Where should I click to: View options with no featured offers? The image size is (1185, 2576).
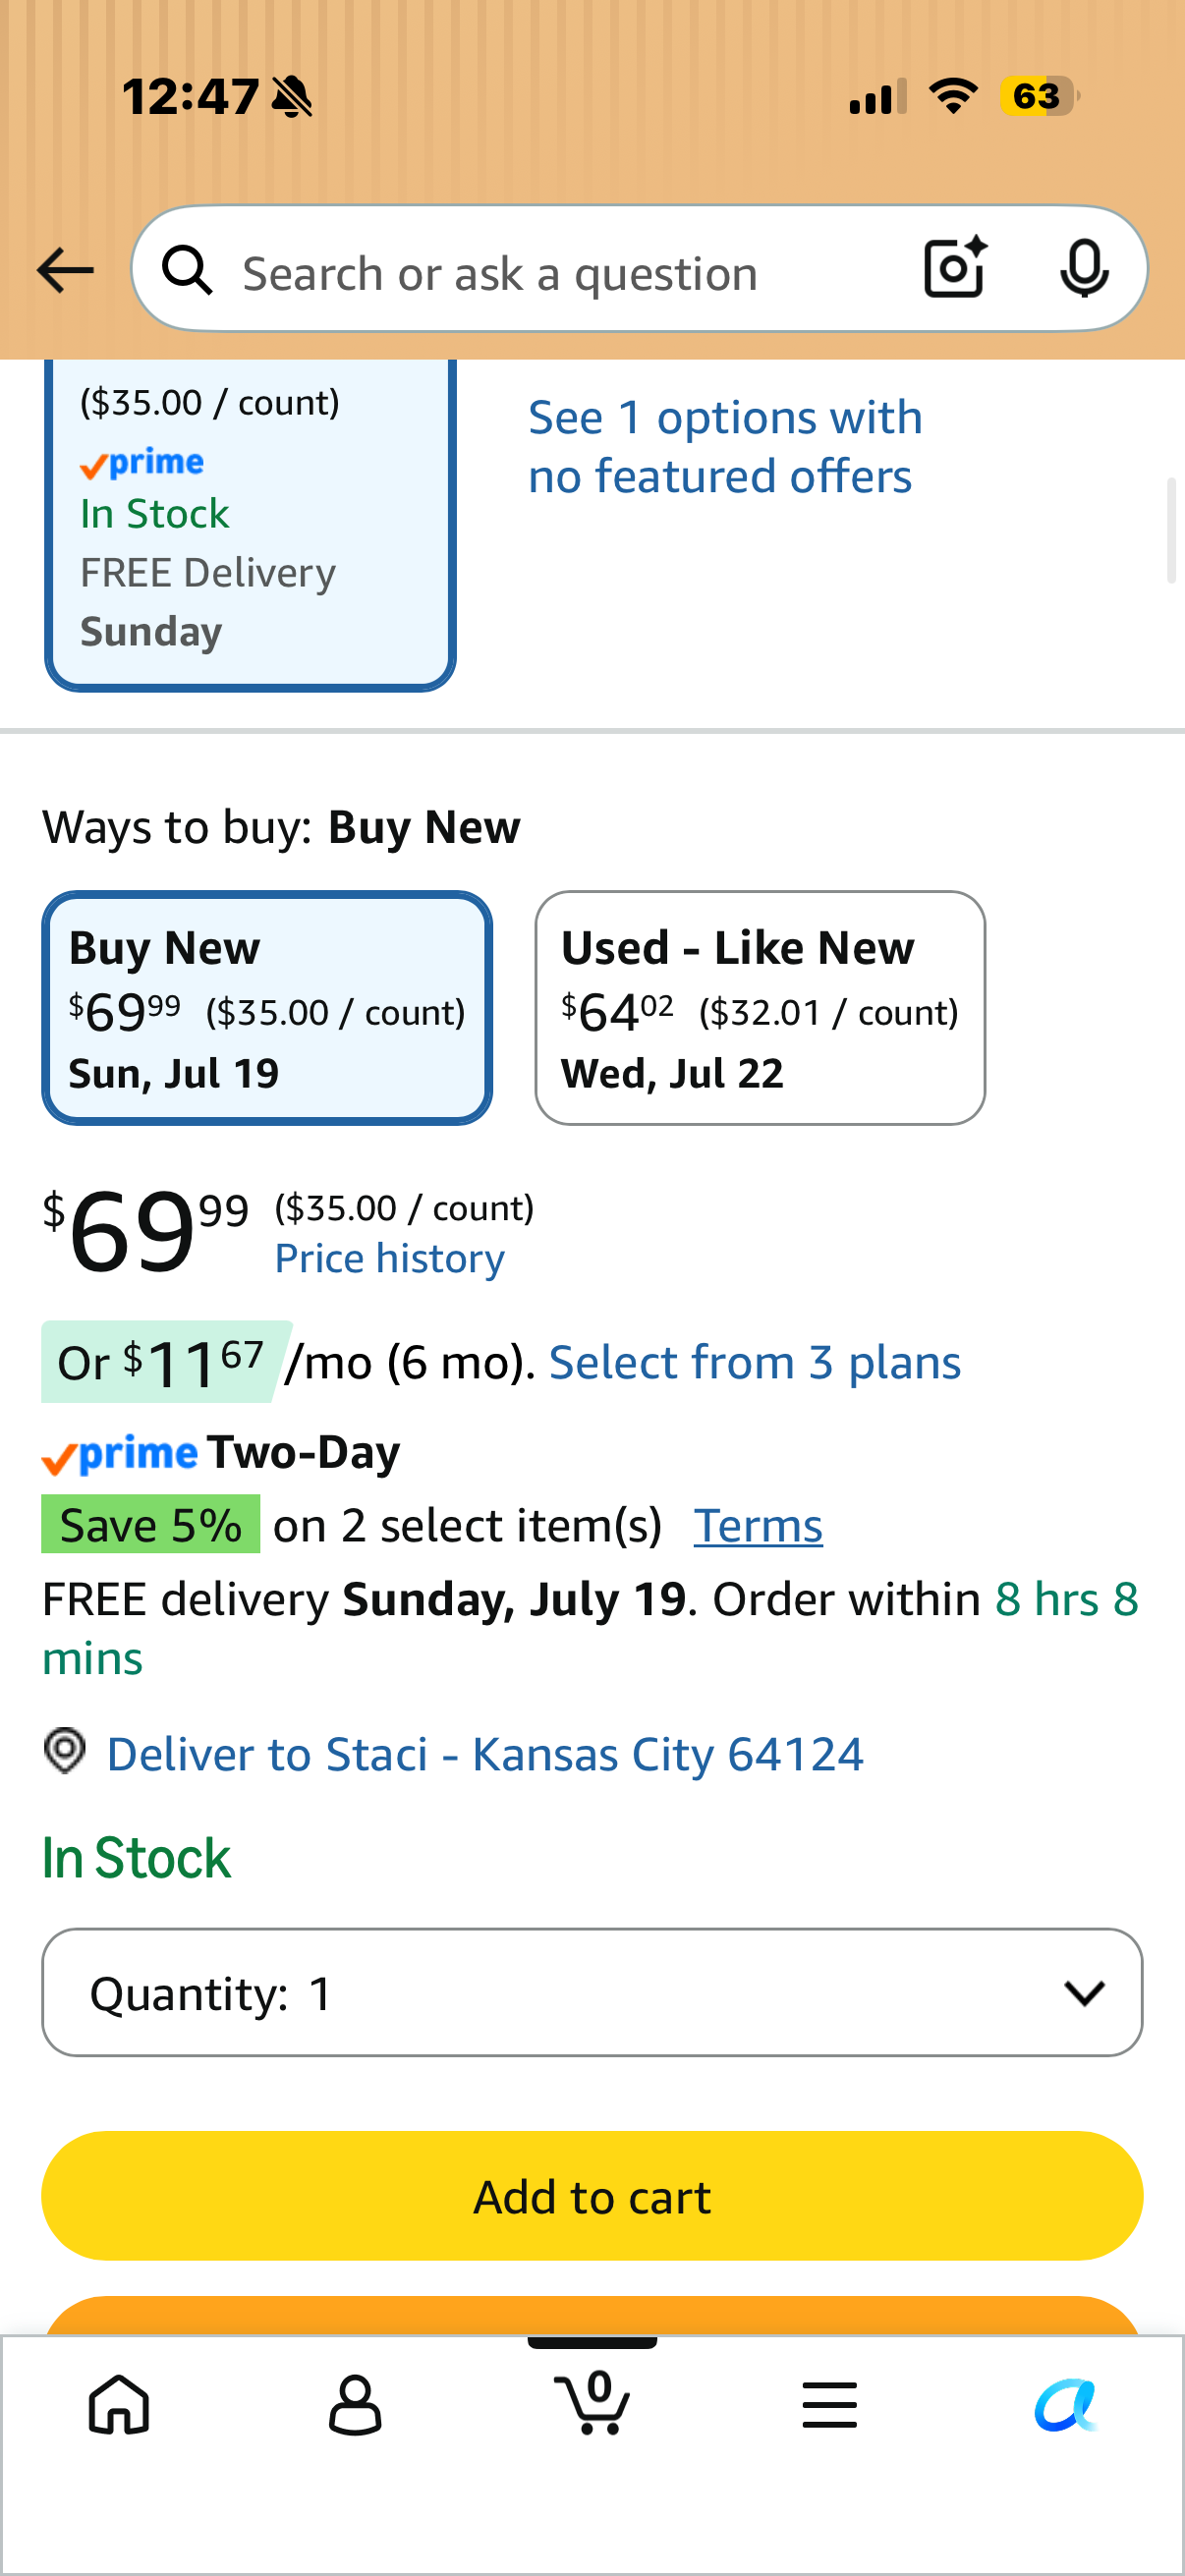point(724,447)
